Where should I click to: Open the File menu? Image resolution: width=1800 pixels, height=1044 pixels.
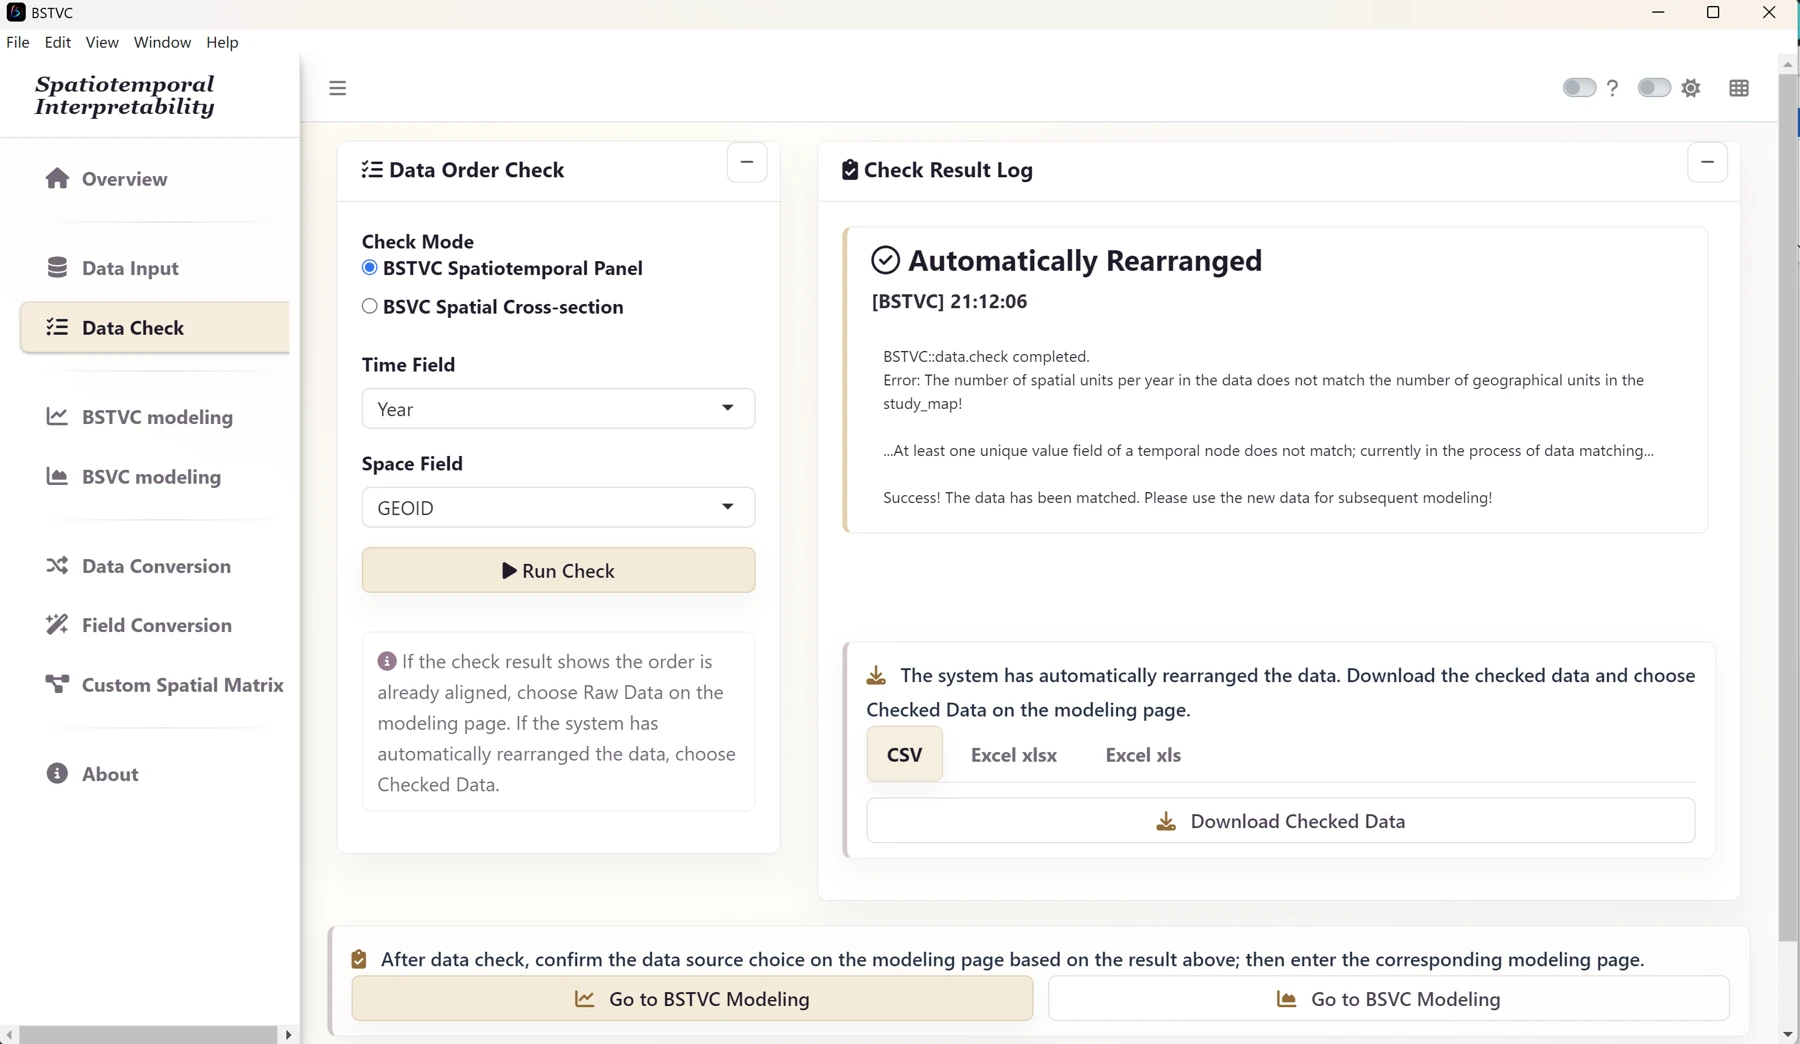point(18,42)
